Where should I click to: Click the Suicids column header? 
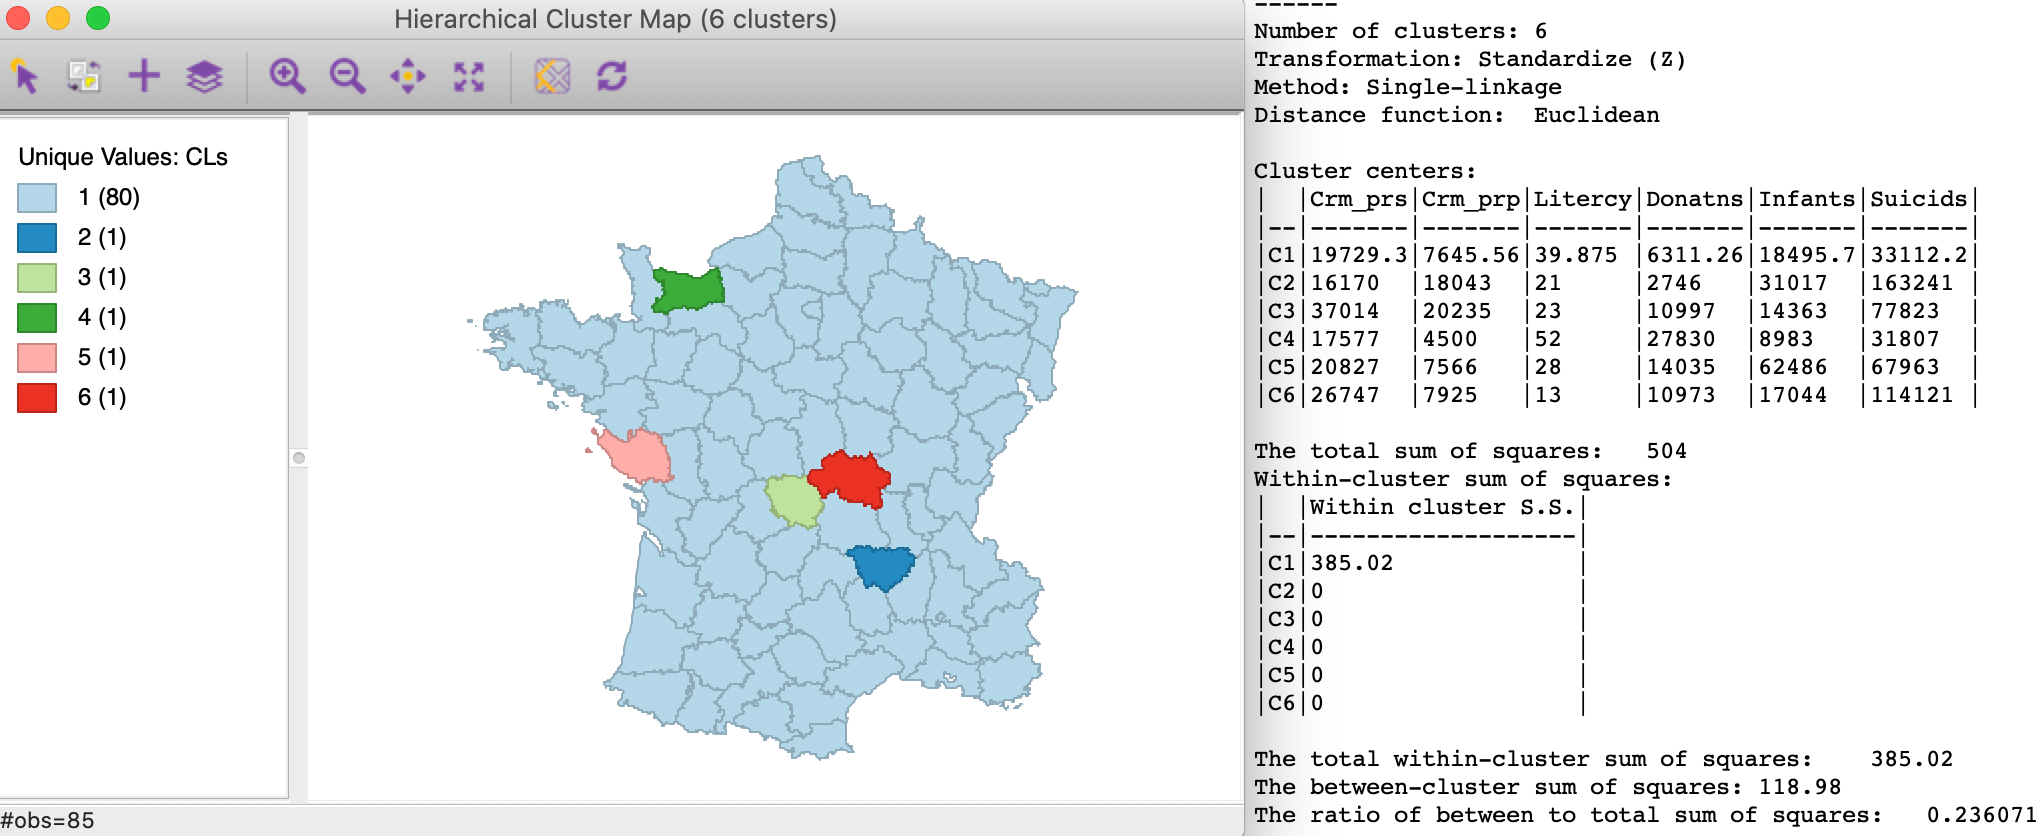(x=1918, y=199)
